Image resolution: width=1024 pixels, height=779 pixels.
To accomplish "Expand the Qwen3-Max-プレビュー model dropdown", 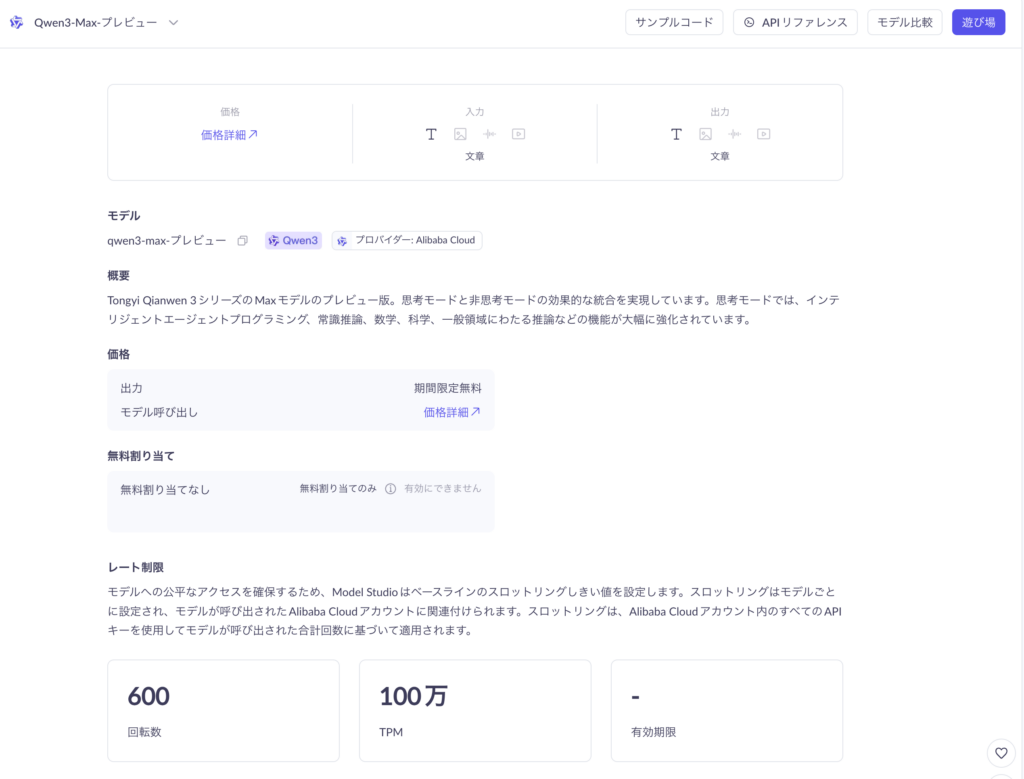I will [173, 22].
